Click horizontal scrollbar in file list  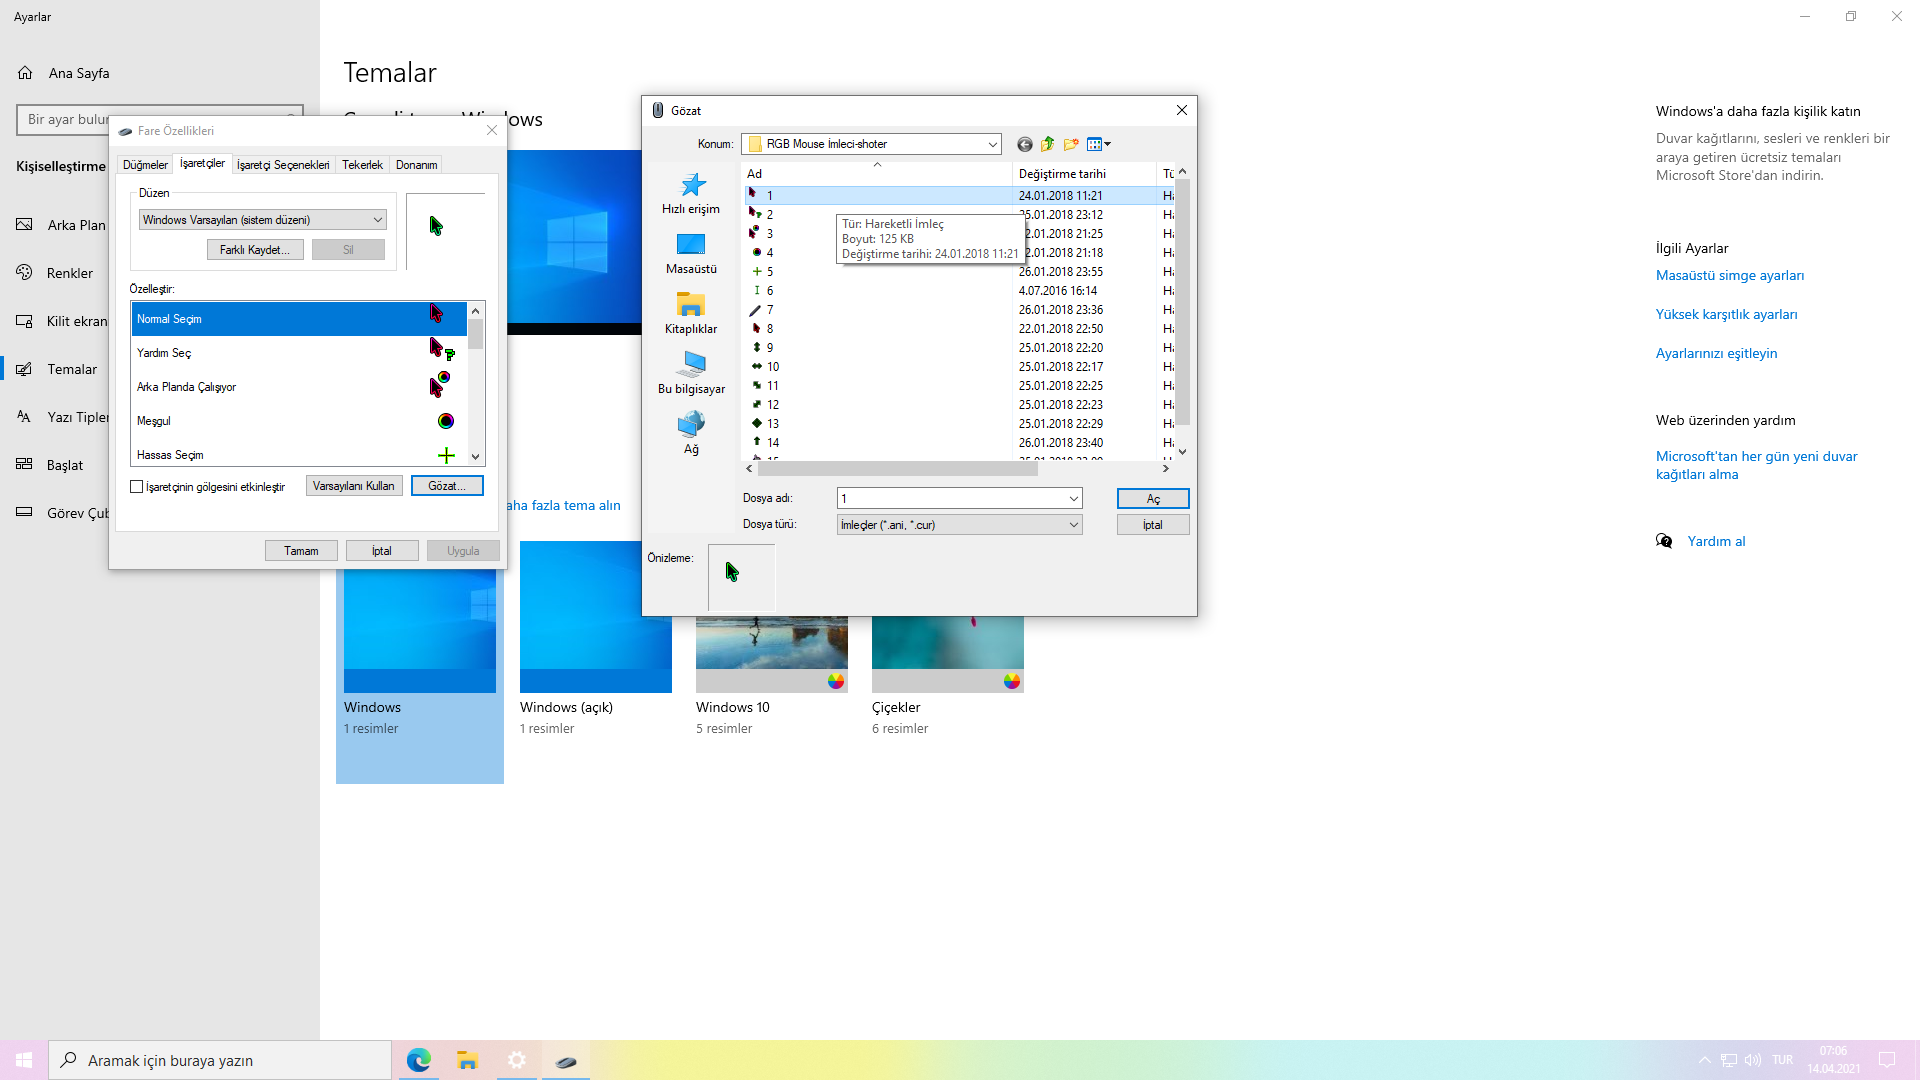click(x=897, y=468)
